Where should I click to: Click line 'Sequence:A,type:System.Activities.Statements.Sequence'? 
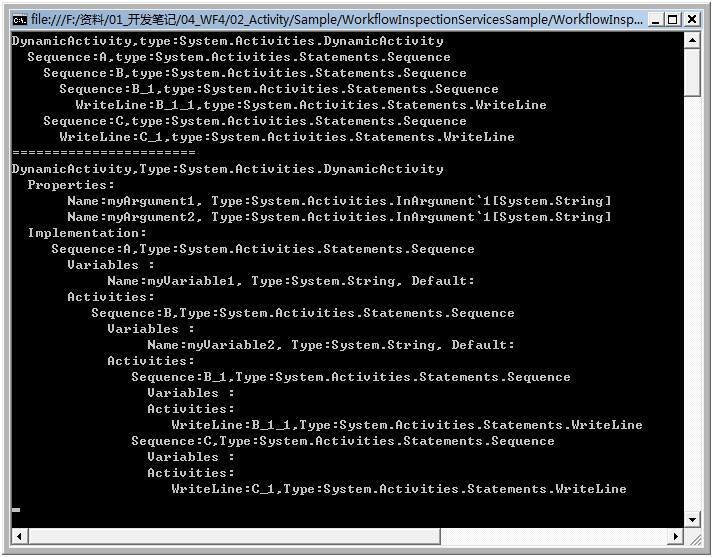pyautogui.click(x=239, y=57)
